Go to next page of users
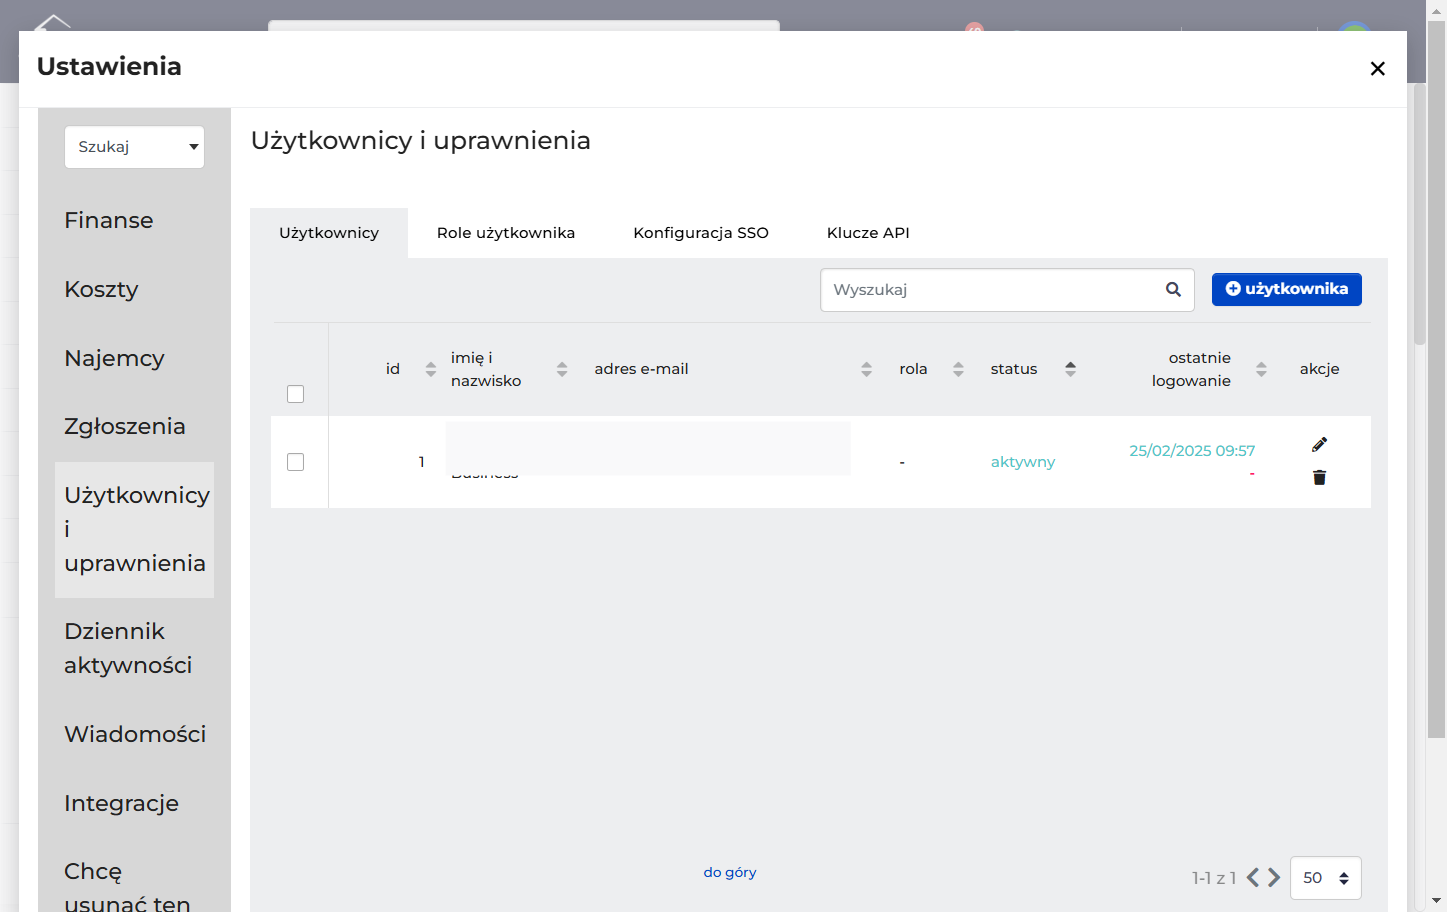Screen dimensions: 1447x912 [x=1274, y=877]
